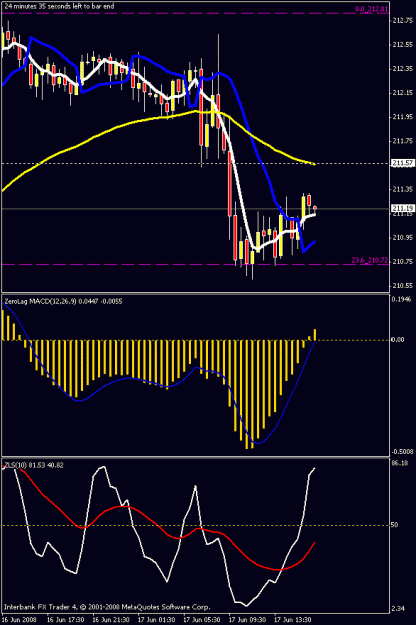Select the 0.0 212.81 Fibonacci level label
Screen dimensions: 416x625
371,9
